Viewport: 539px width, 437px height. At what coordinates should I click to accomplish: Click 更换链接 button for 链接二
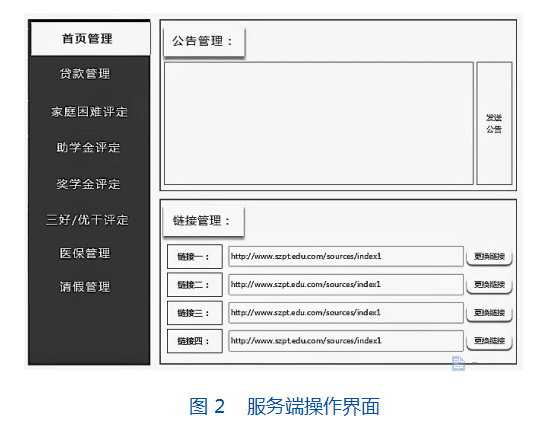[489, 285]
